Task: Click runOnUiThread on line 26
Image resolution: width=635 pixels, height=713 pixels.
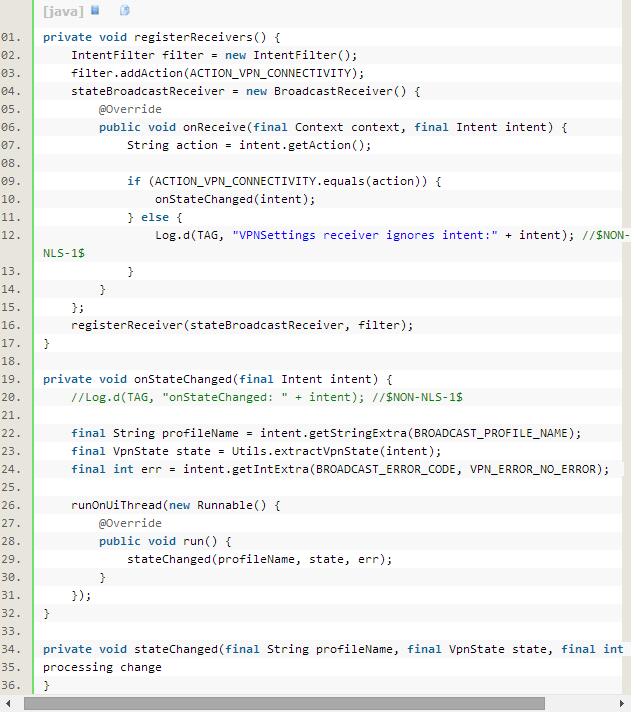Action: [116, 505]
